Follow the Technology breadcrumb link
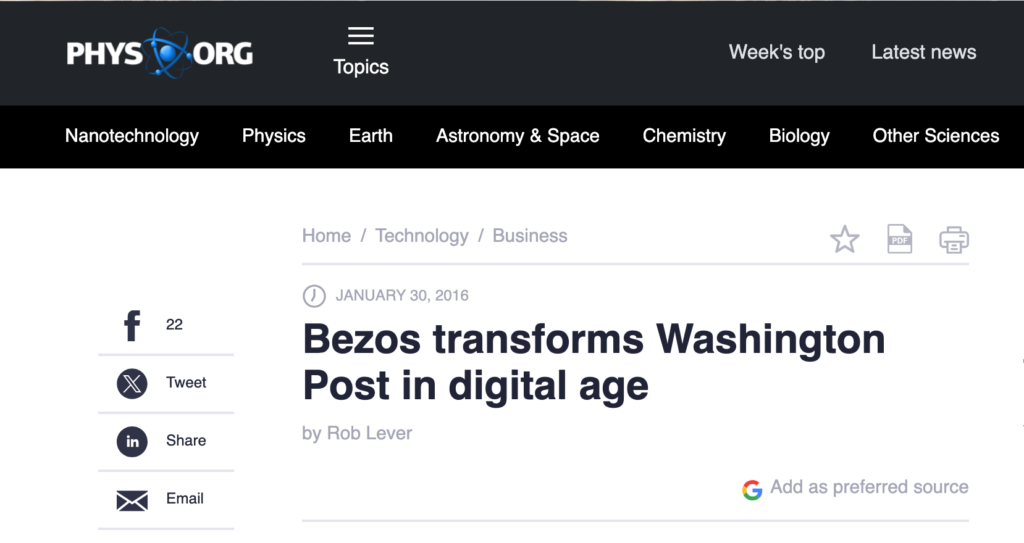1024x543 pixels. [x=422, y=236]
